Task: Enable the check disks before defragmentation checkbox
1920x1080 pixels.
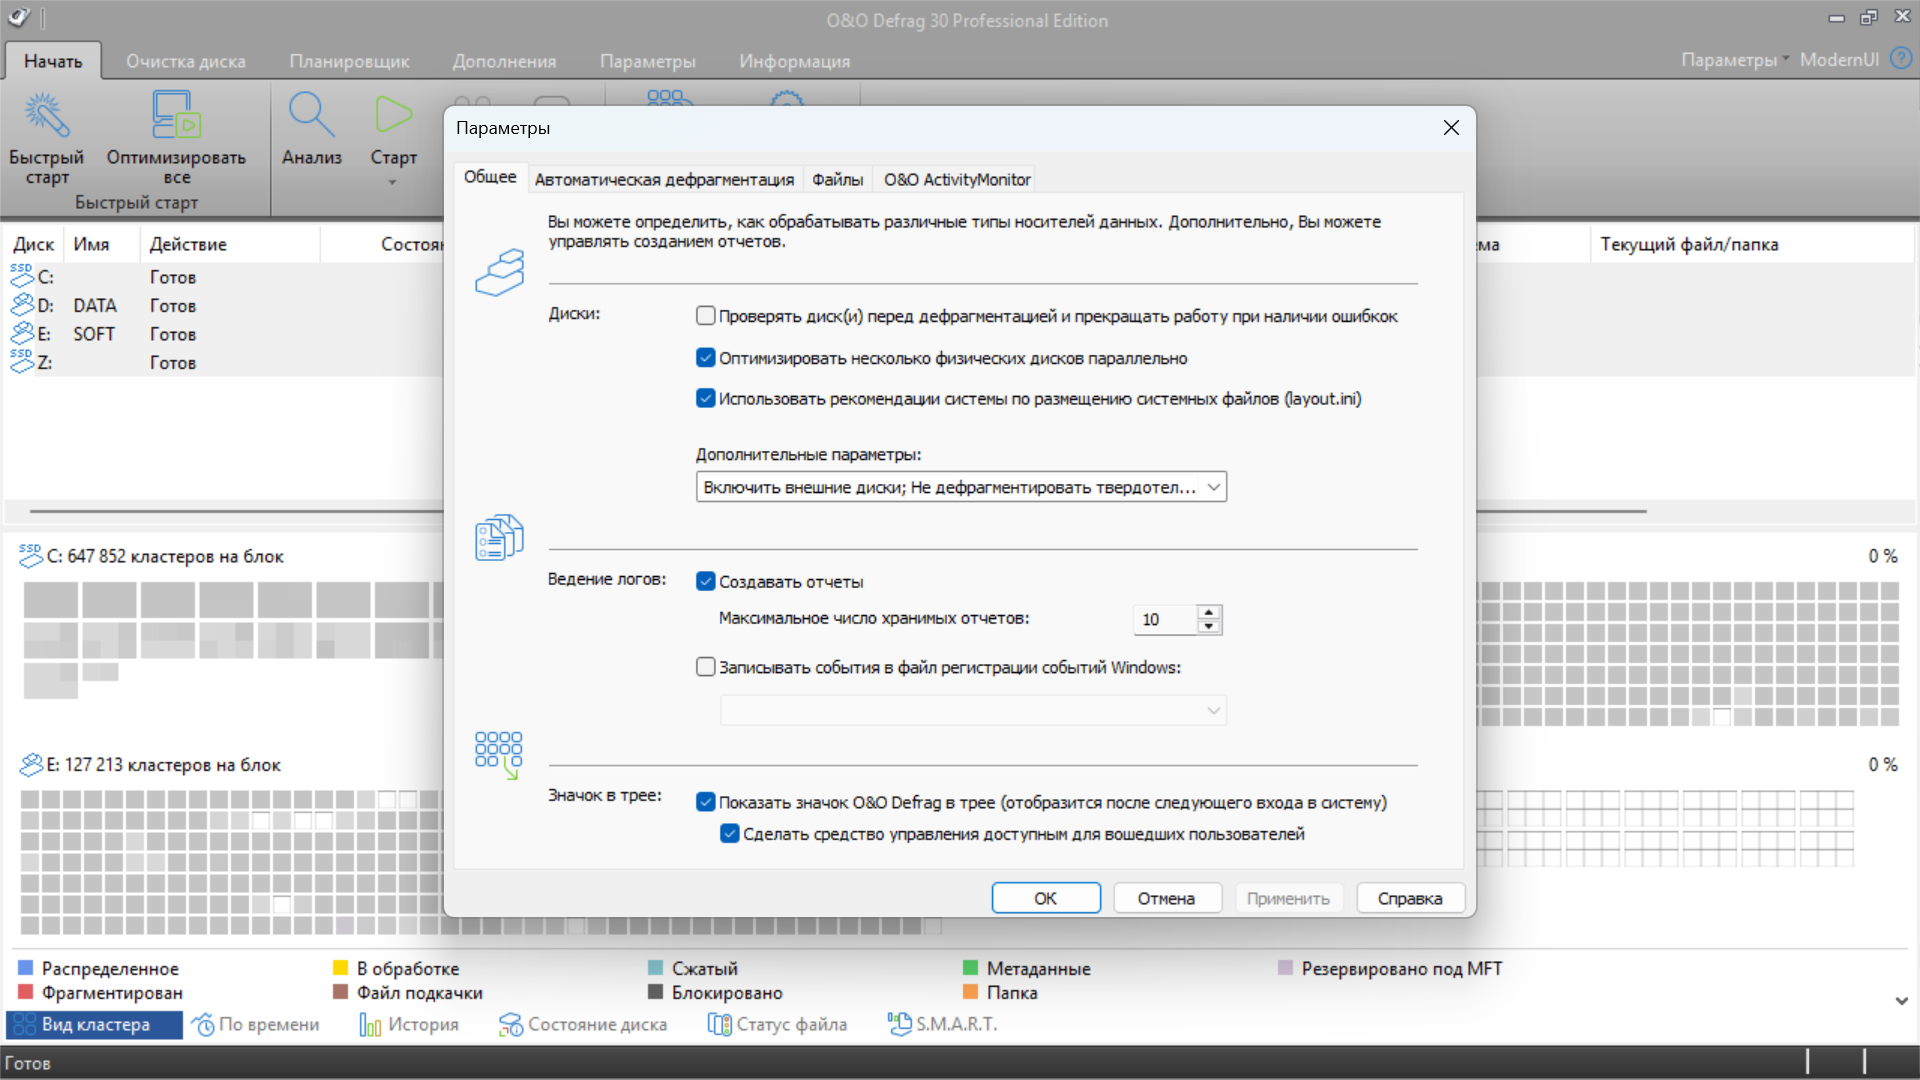Action: point(706,316)
